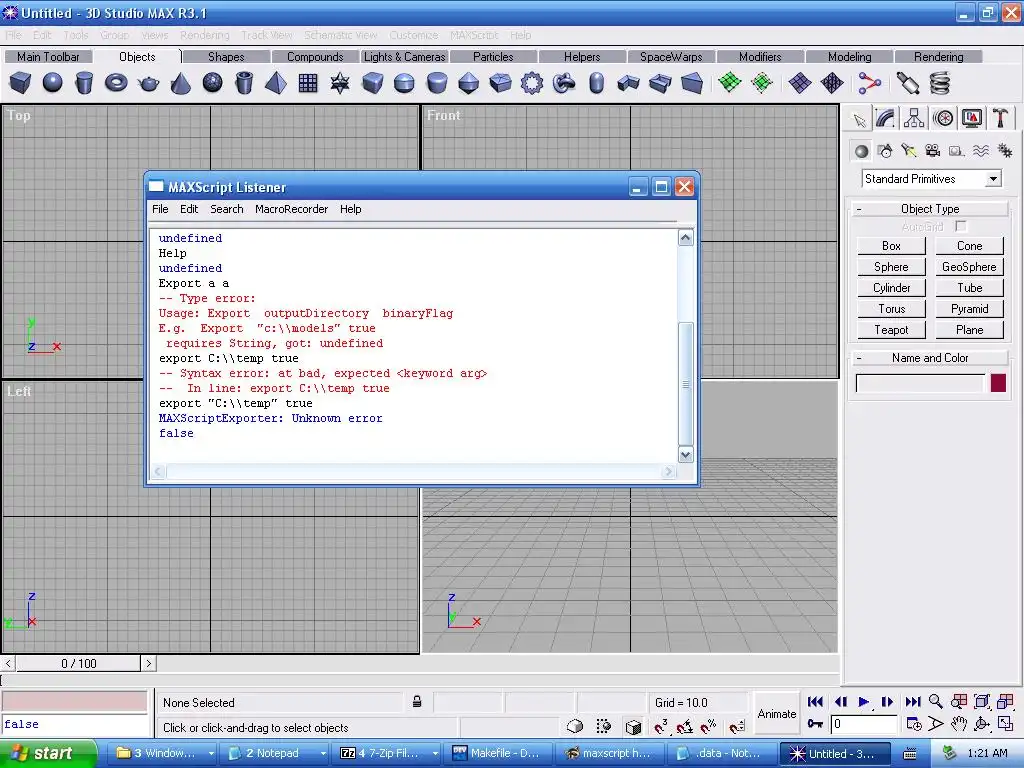
Task: Open the Motion command panel tab
Action: [x=943, y=119]
